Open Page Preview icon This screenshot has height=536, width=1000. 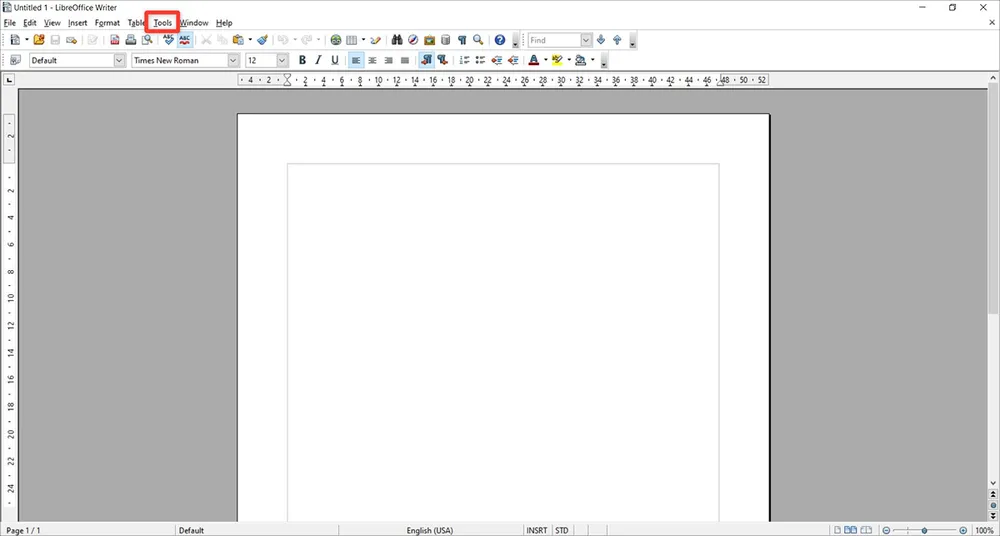click(147, 40)
